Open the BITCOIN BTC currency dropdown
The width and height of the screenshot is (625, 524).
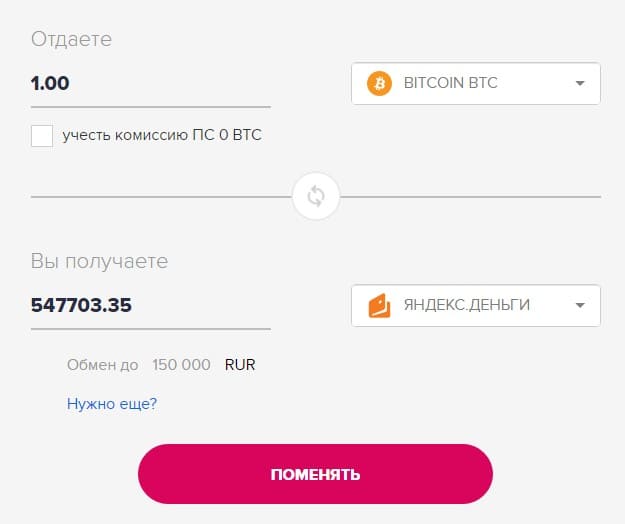tap(476, 83)
